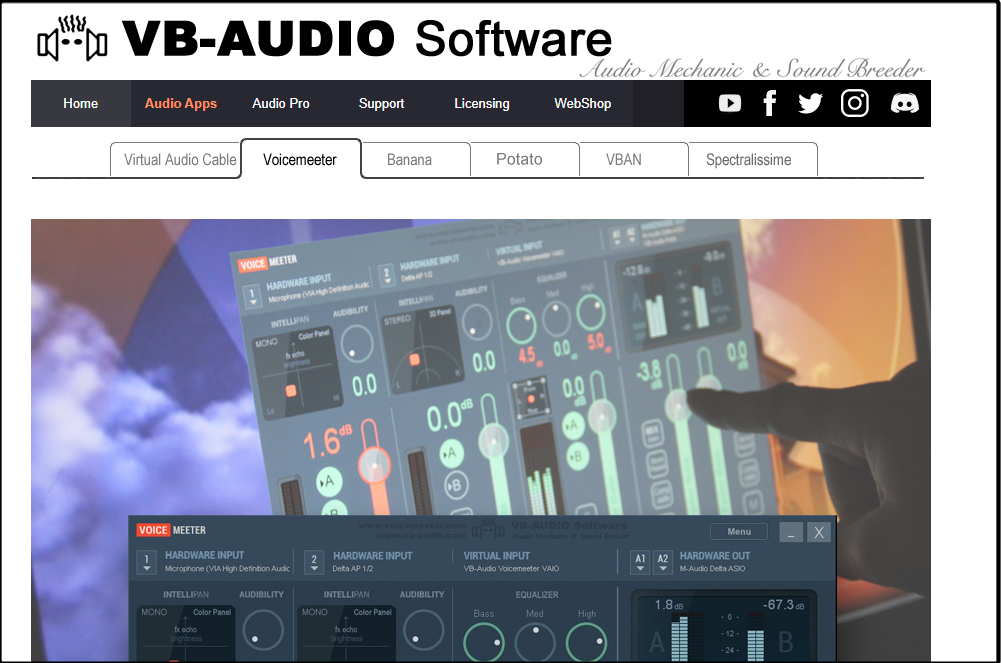Click the VB-Audio speaker logo
This screenshot has height=663, width=1001.
click(72, 40)
